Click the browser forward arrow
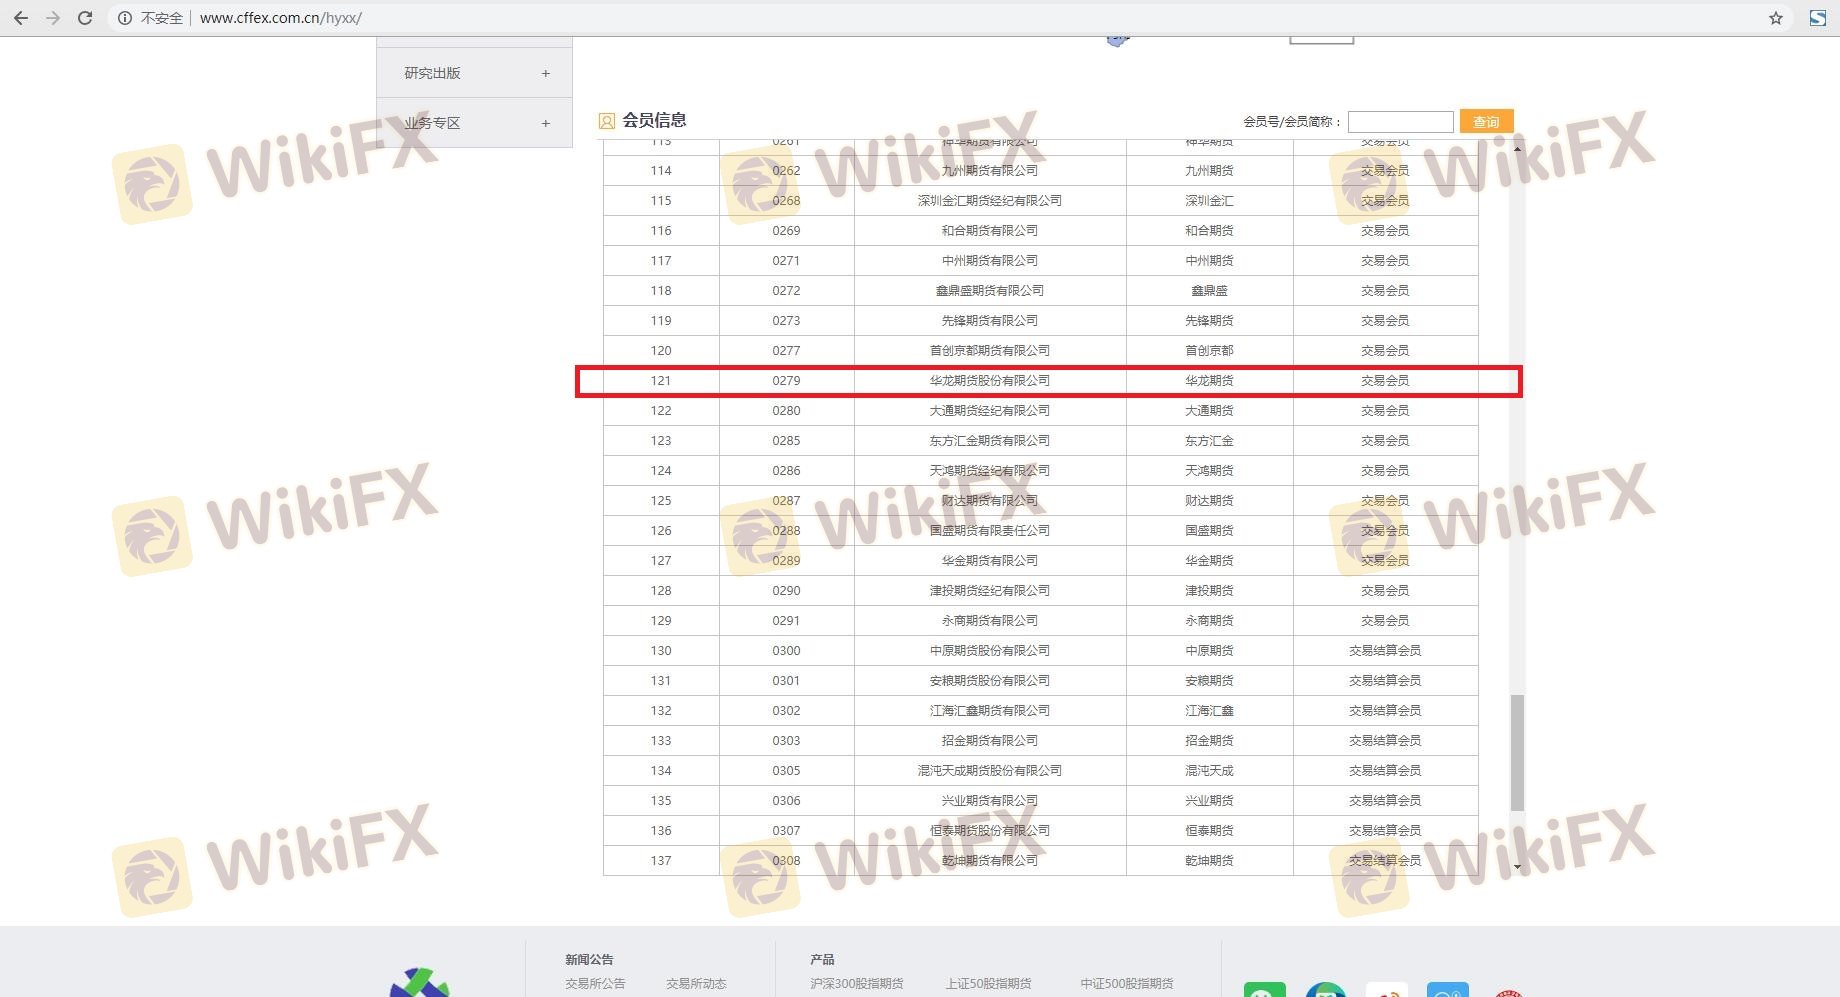 coord(53,18)
